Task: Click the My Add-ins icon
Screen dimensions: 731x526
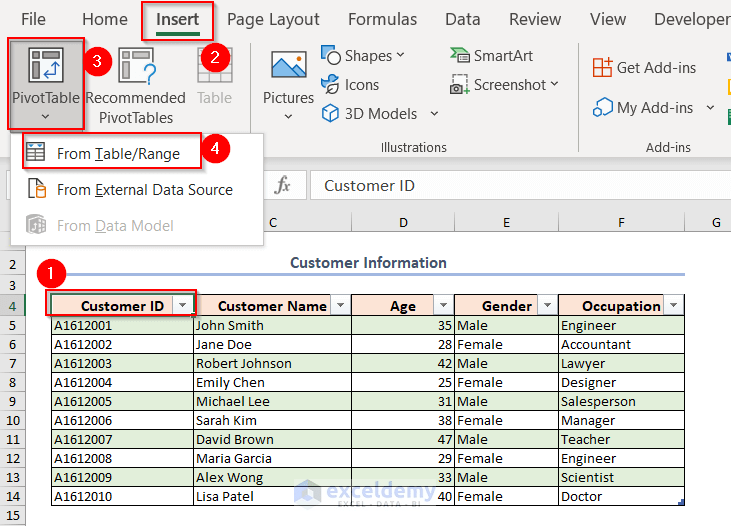Action: click(x=602, y=107)
